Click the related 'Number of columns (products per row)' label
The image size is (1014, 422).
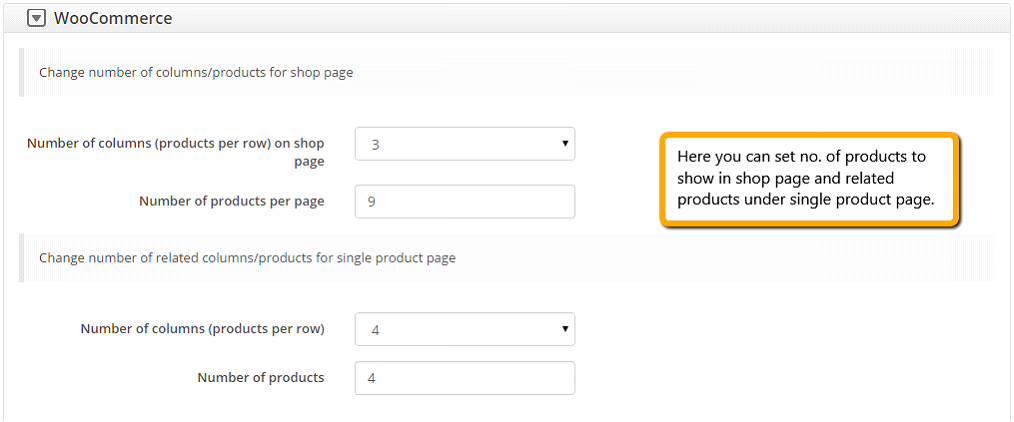pos(202,328)
